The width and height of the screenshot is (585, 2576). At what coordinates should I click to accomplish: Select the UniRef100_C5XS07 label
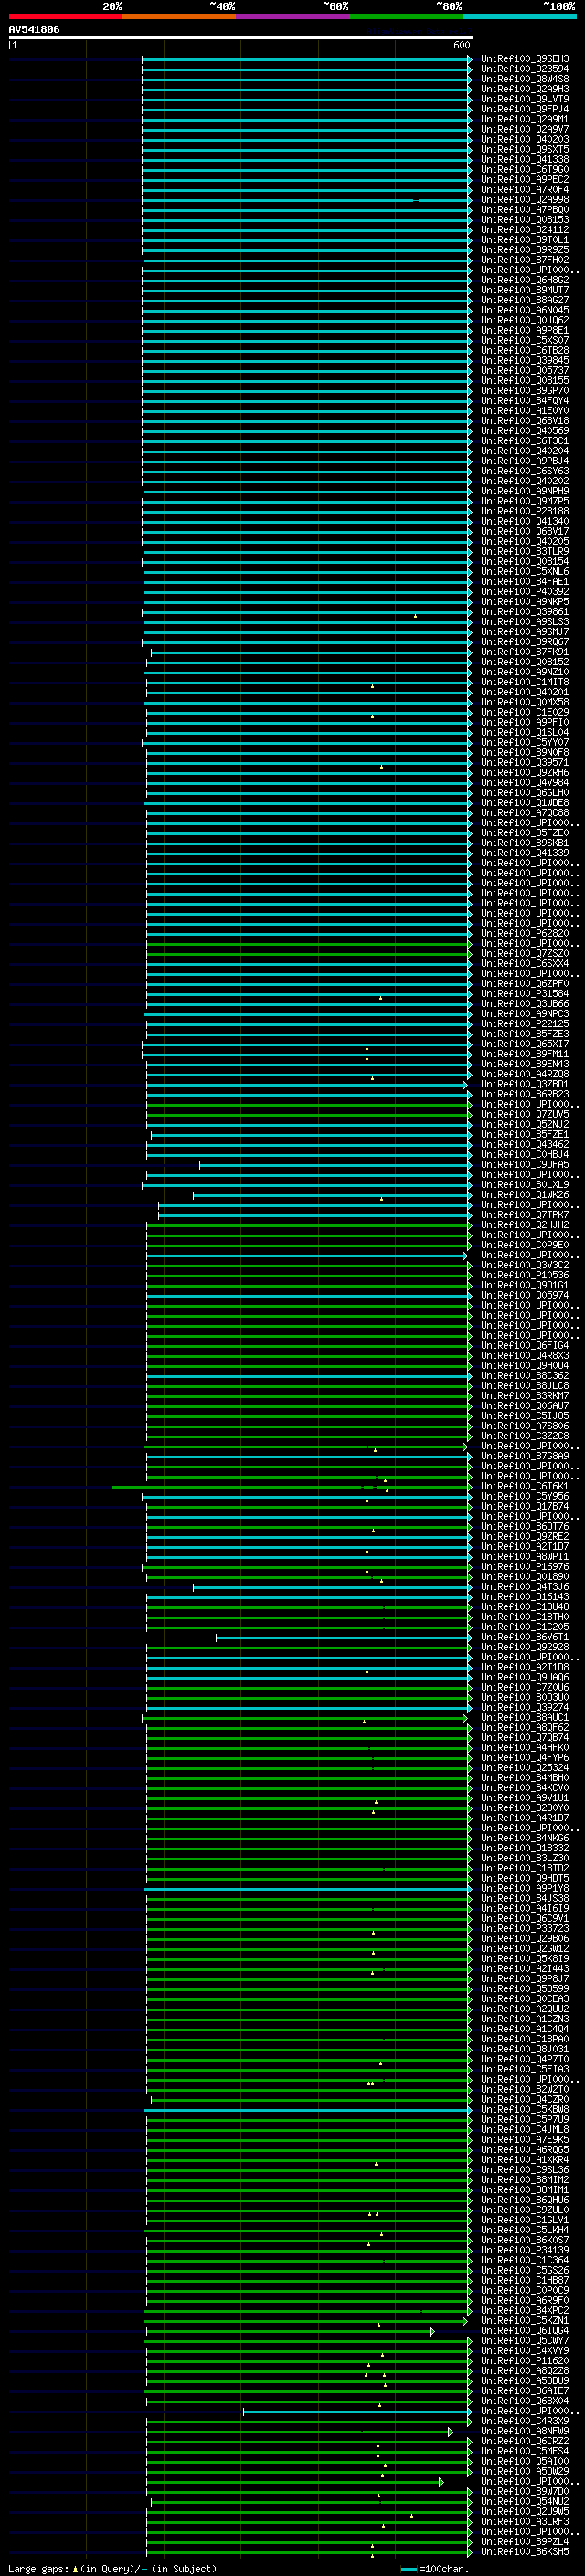click(524, 340)
